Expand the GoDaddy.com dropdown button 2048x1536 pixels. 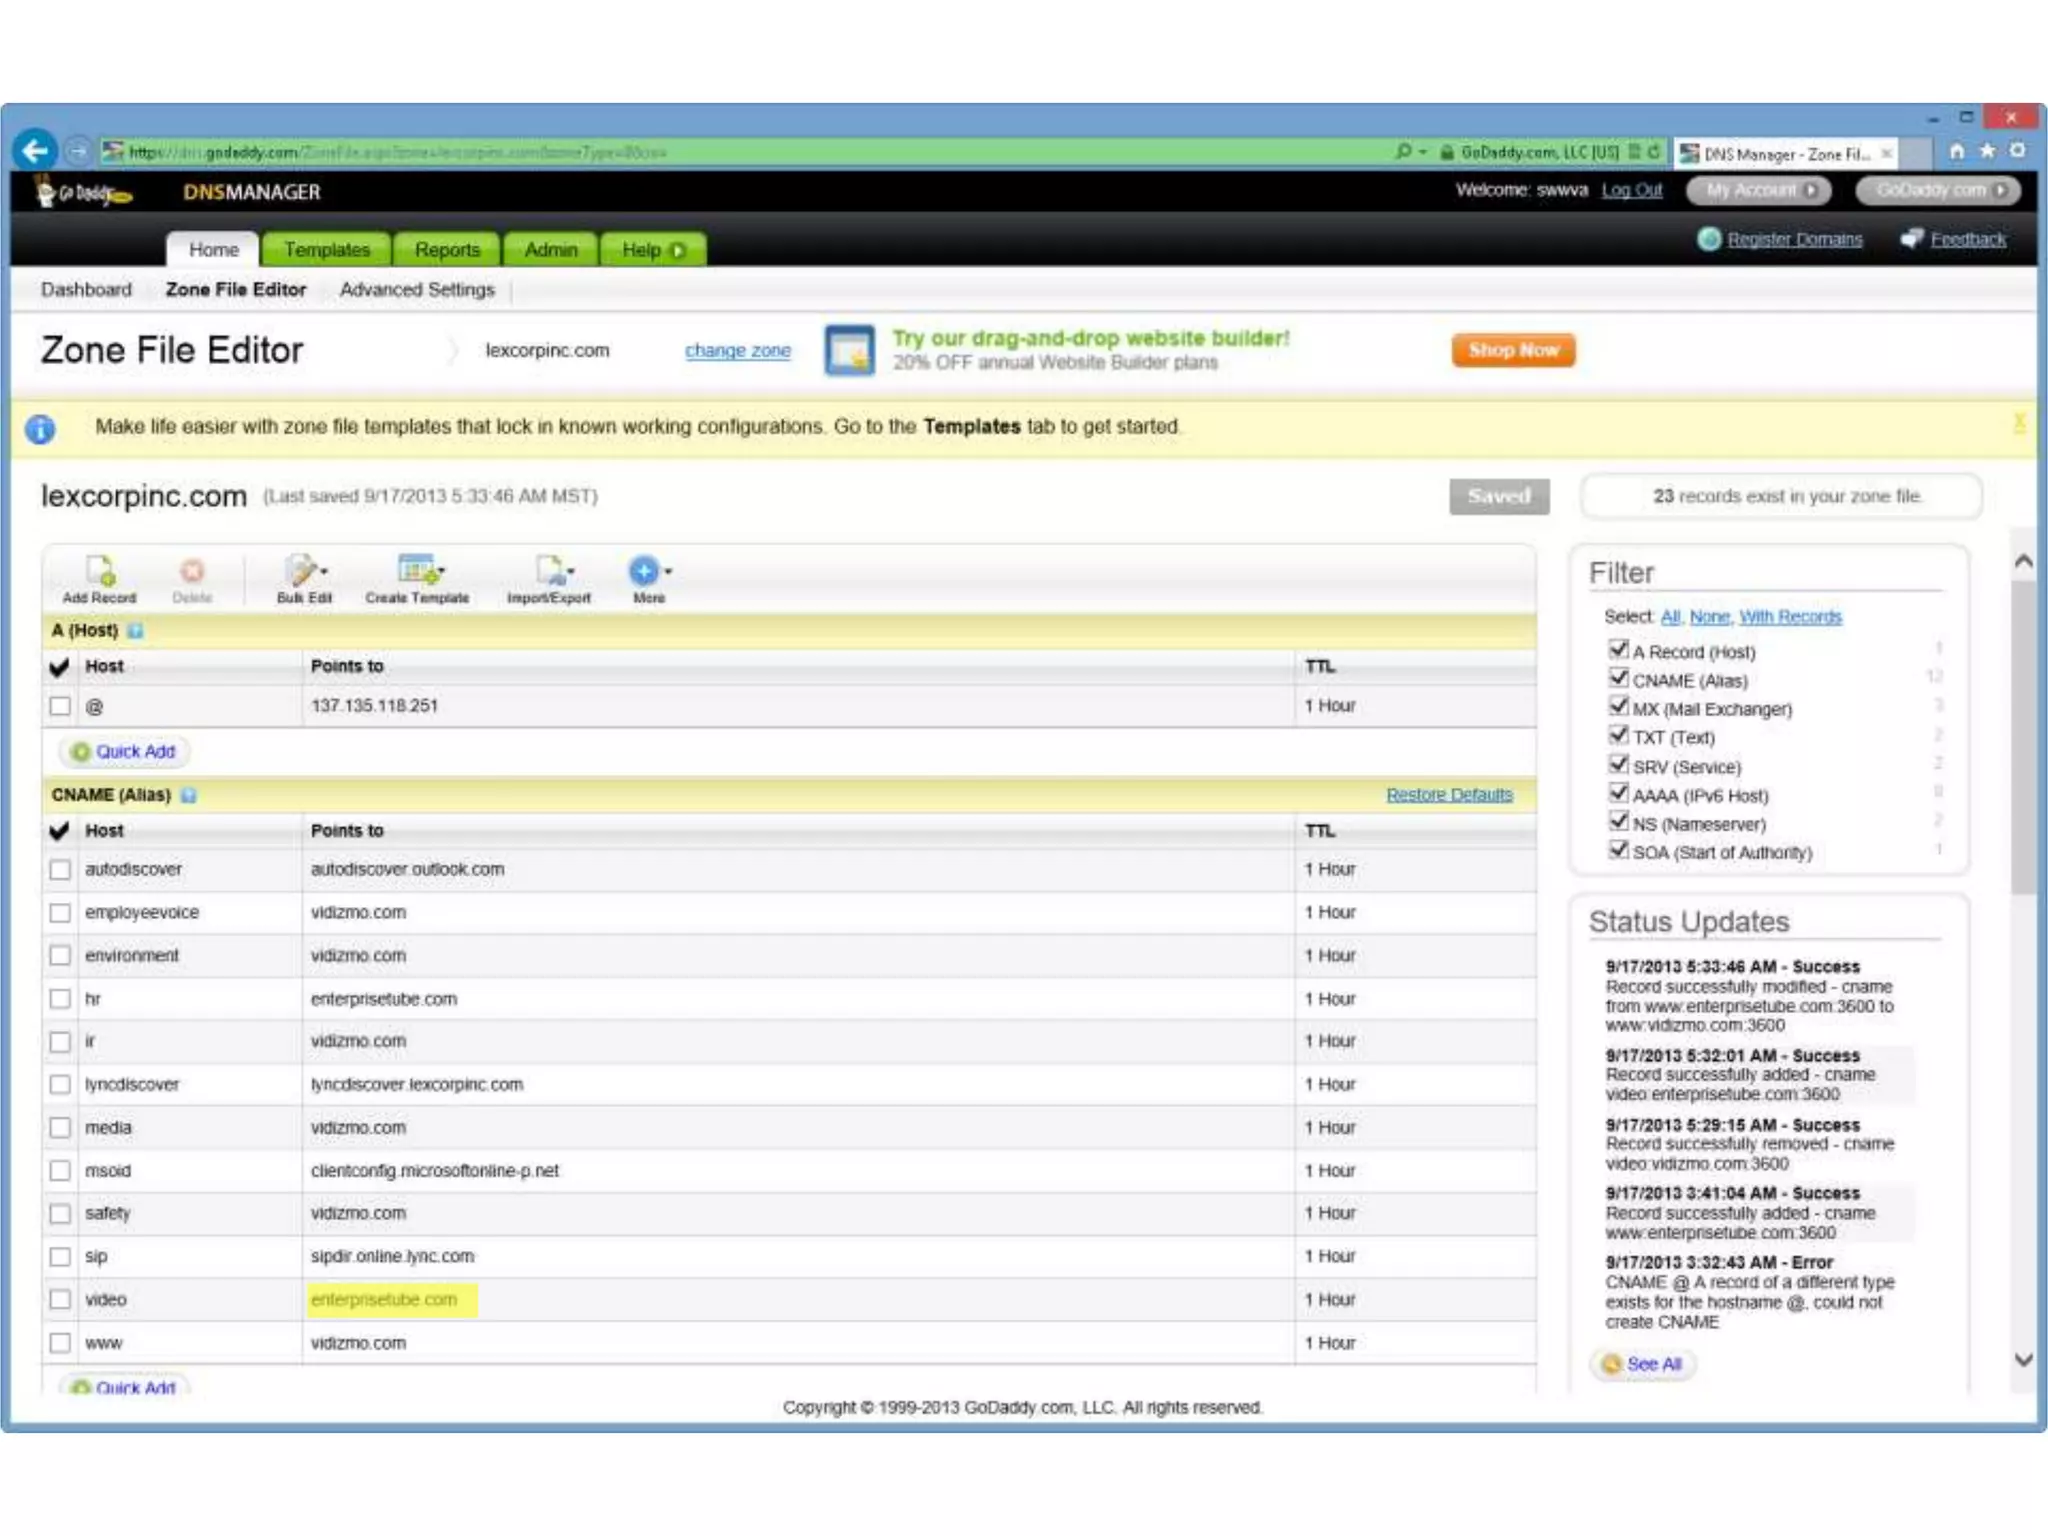point(1938,191)
